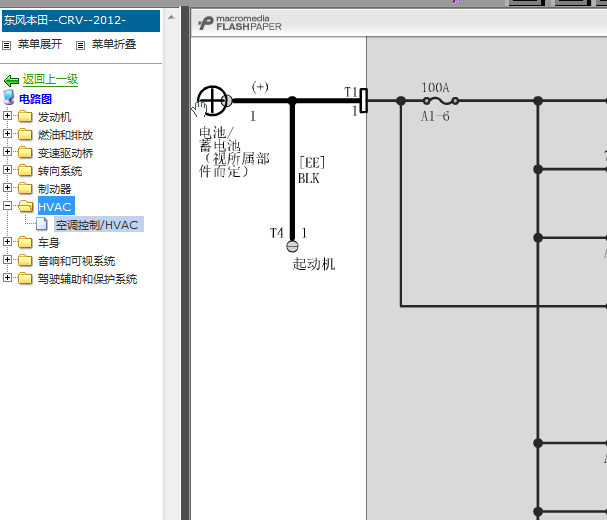Select the 驾驶辅助和保护系统 tree item
This screenshot has width=607, height=520.
pos(87,279)
